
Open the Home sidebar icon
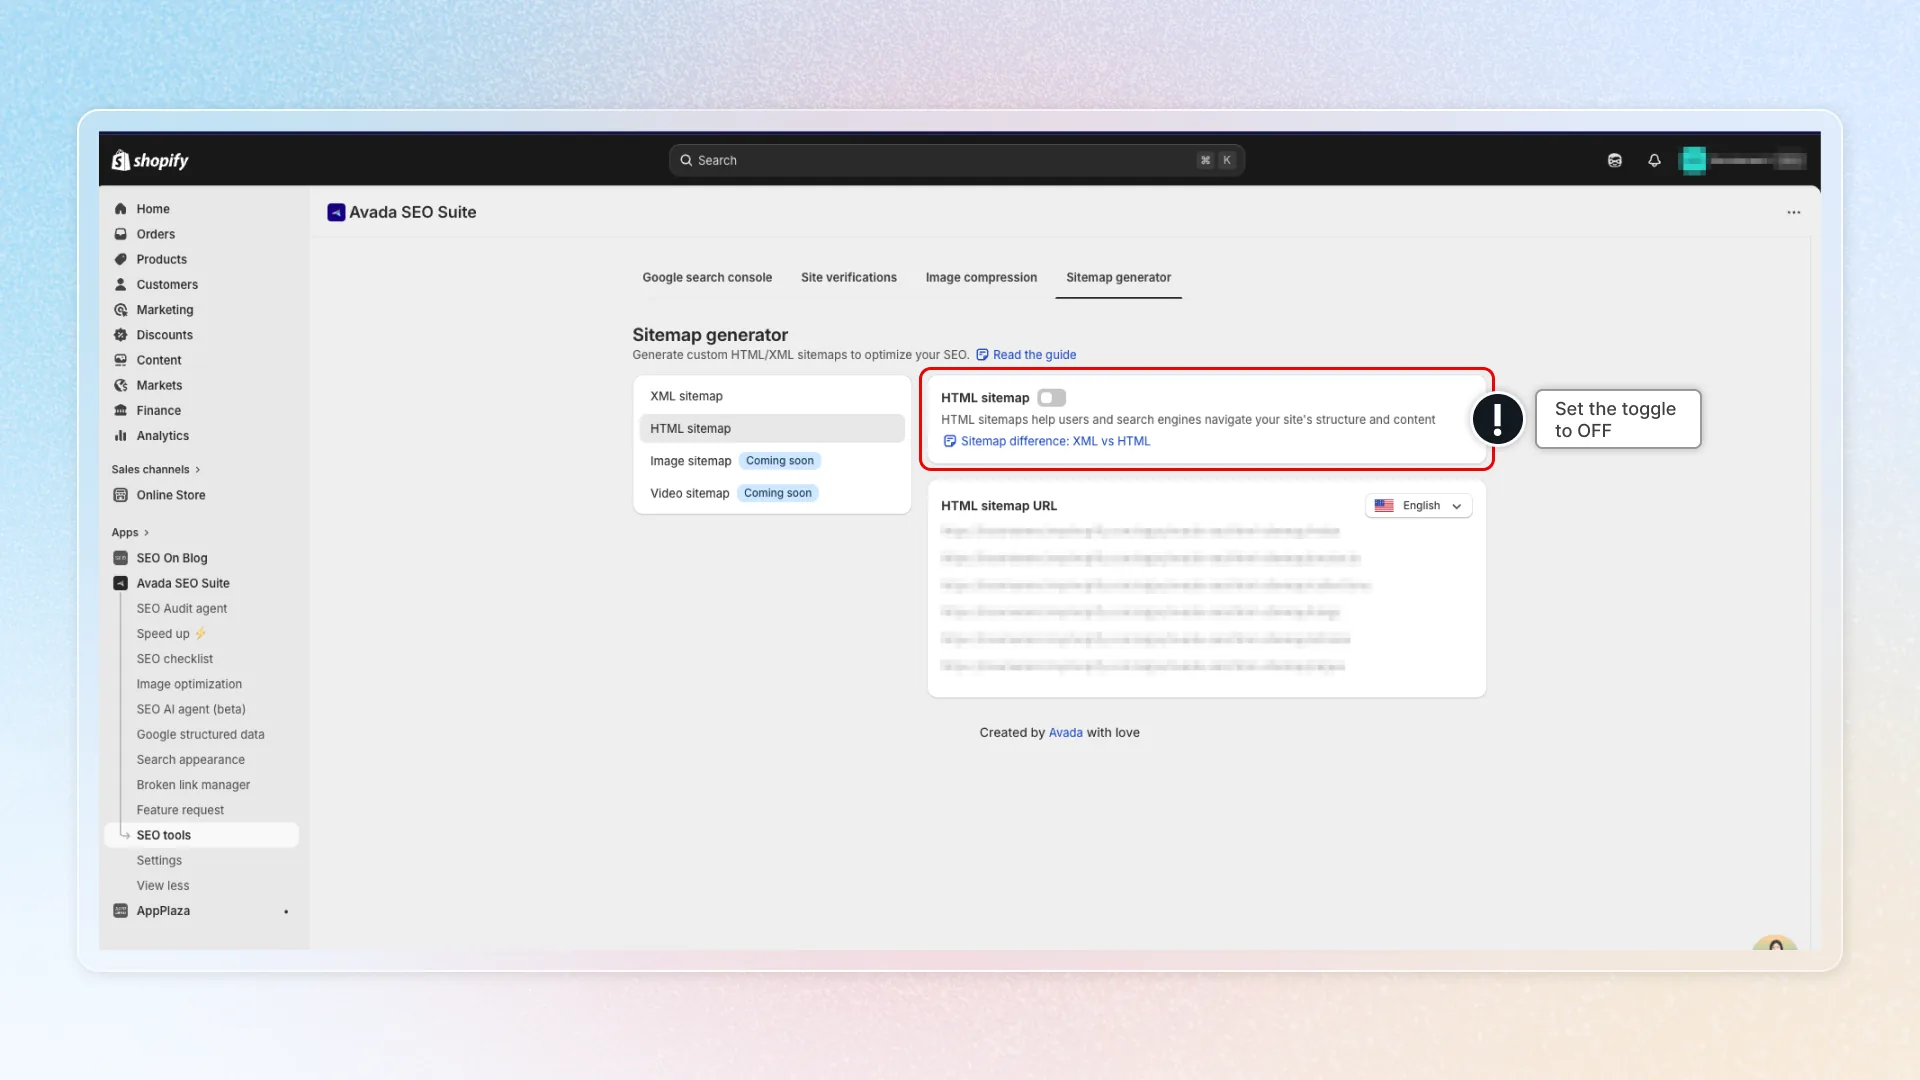click(x=120, y=209)
